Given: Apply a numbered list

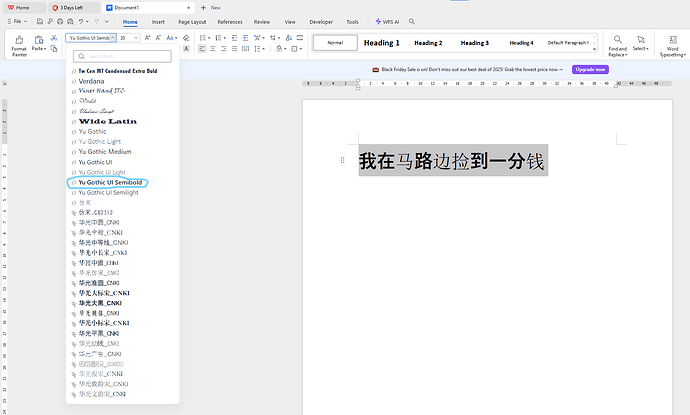Looking at the screenshot, I should tap(218, 38).
